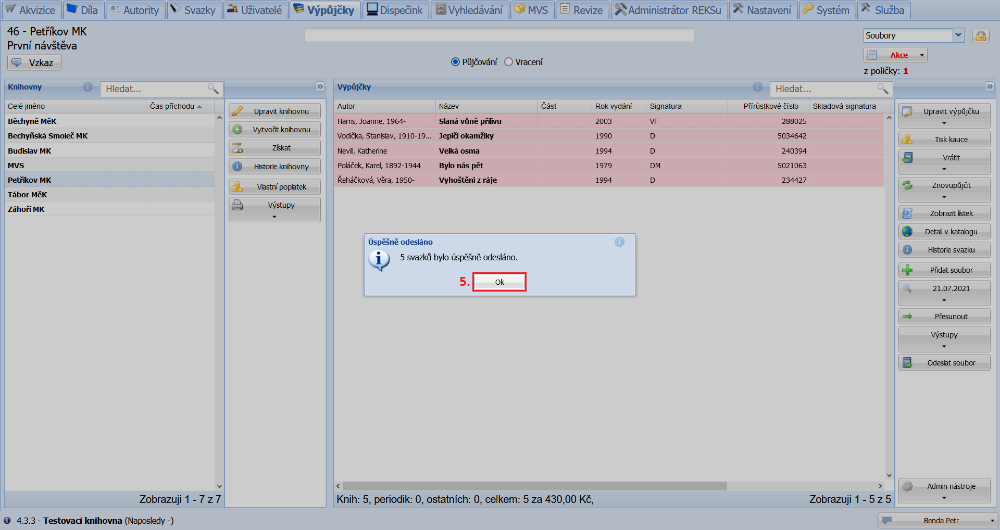Open Historie knihovny info button
This screenshot has width=1000, height=530.
275,166
